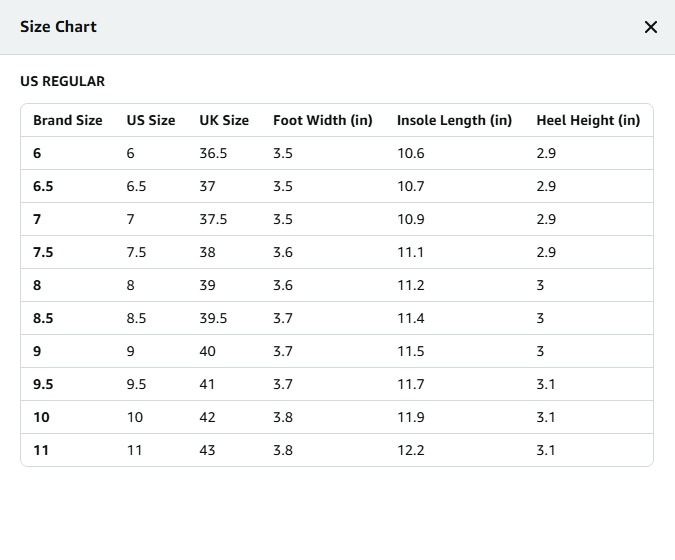Screen dimensions: 675x560
Task: Click the insole length 11.7 cell
Action: pos(410,384)
